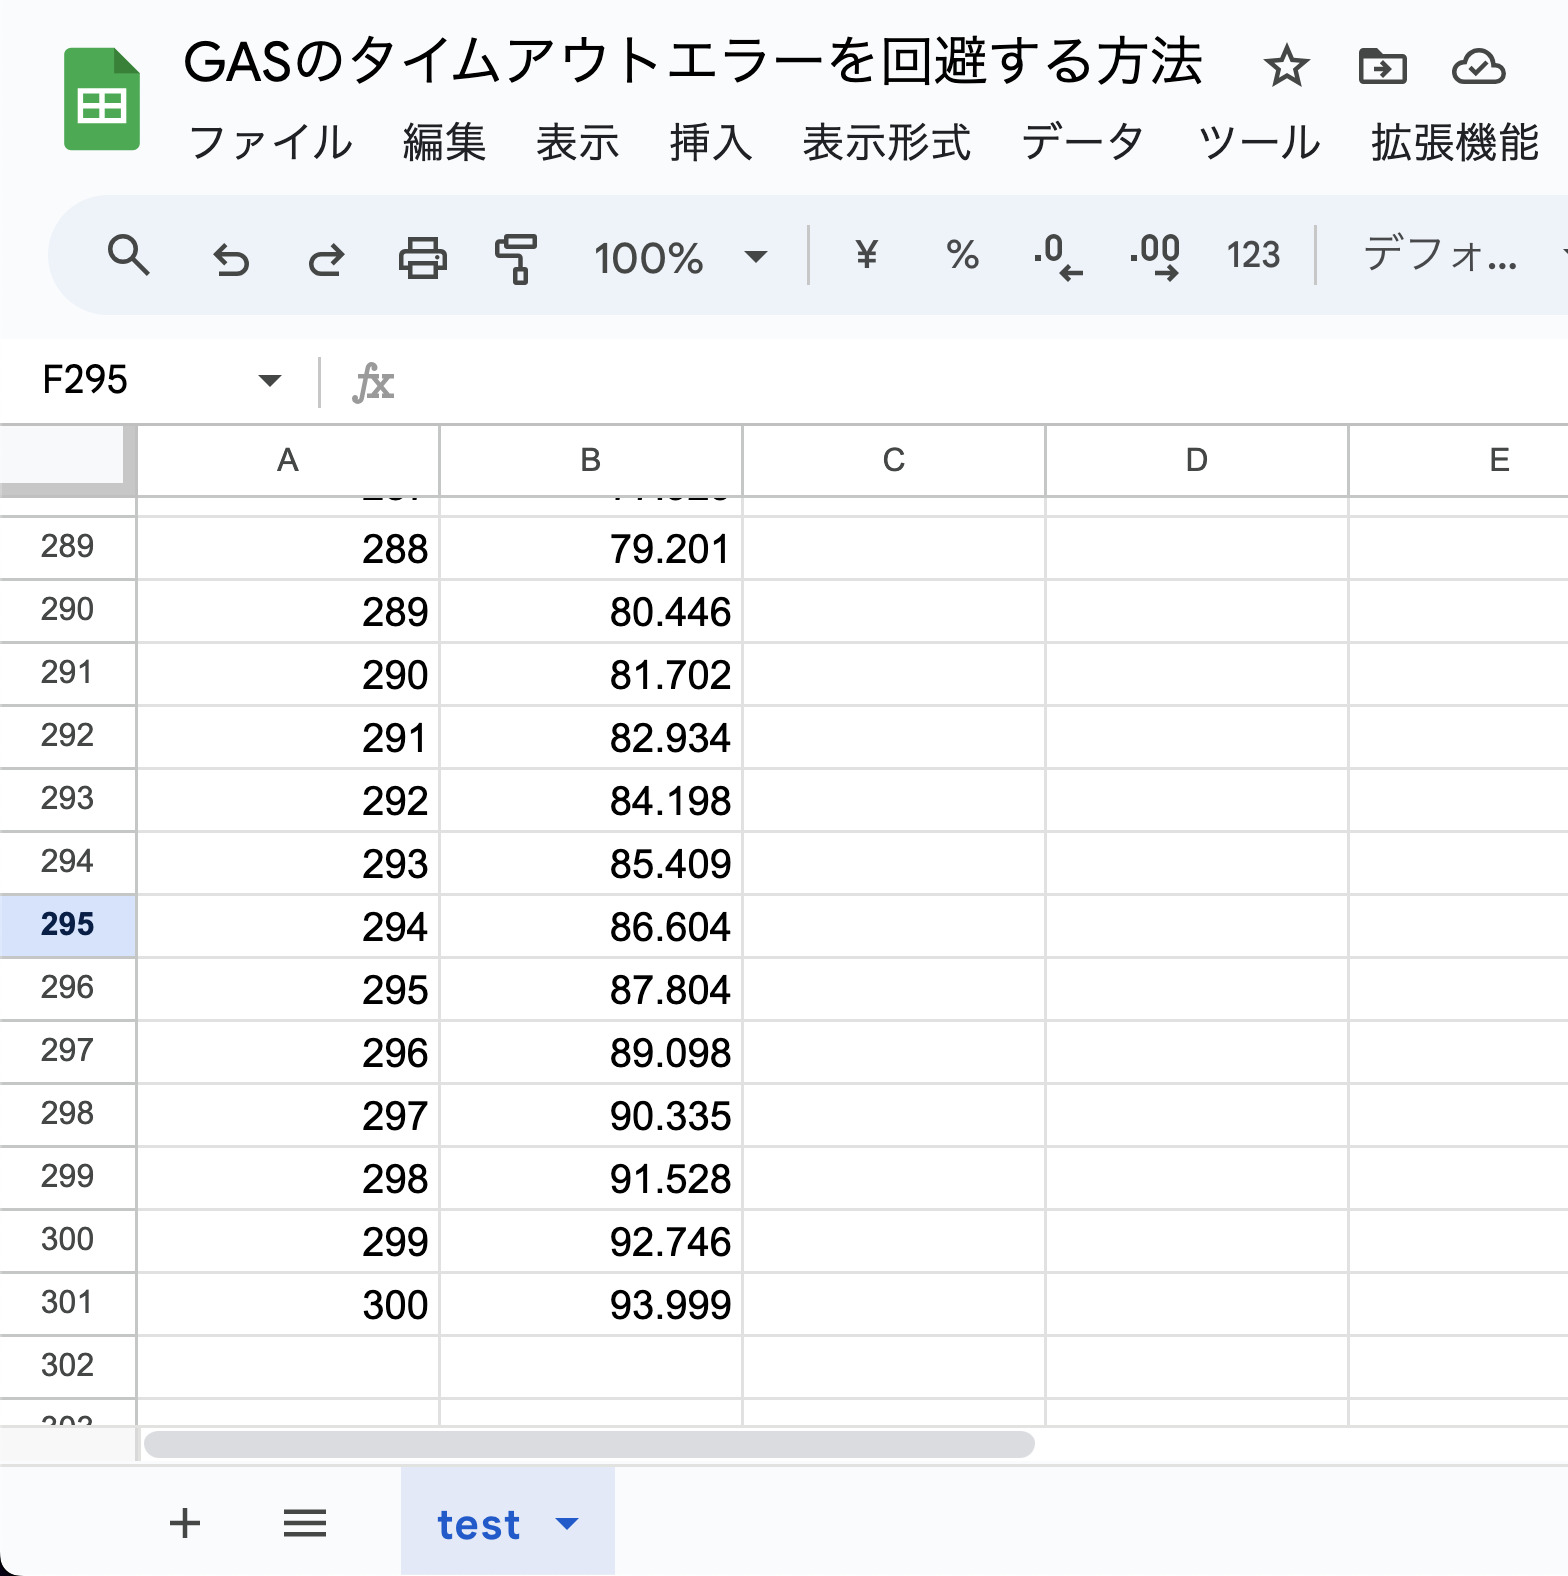Click cell containing 87.804
The height and width of the screenshot is (1576, 1568).
coord(591,989)
